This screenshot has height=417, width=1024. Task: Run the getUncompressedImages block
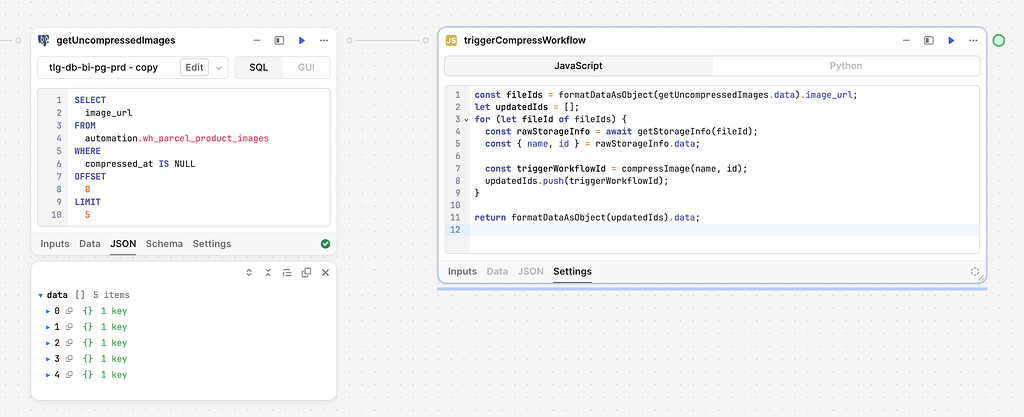click(302, 40)
